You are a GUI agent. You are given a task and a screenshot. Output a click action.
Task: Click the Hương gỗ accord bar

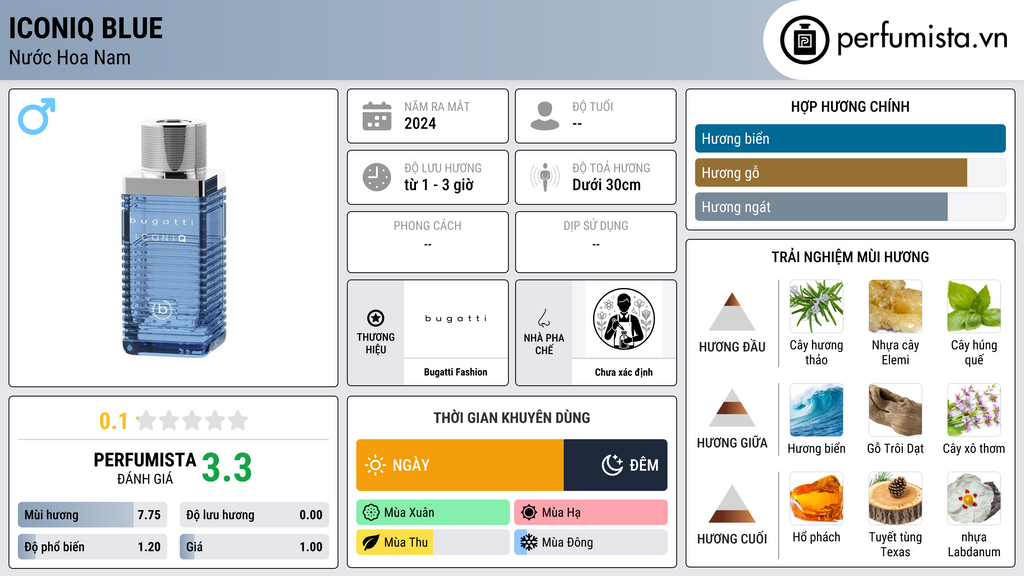click(850, 172)
